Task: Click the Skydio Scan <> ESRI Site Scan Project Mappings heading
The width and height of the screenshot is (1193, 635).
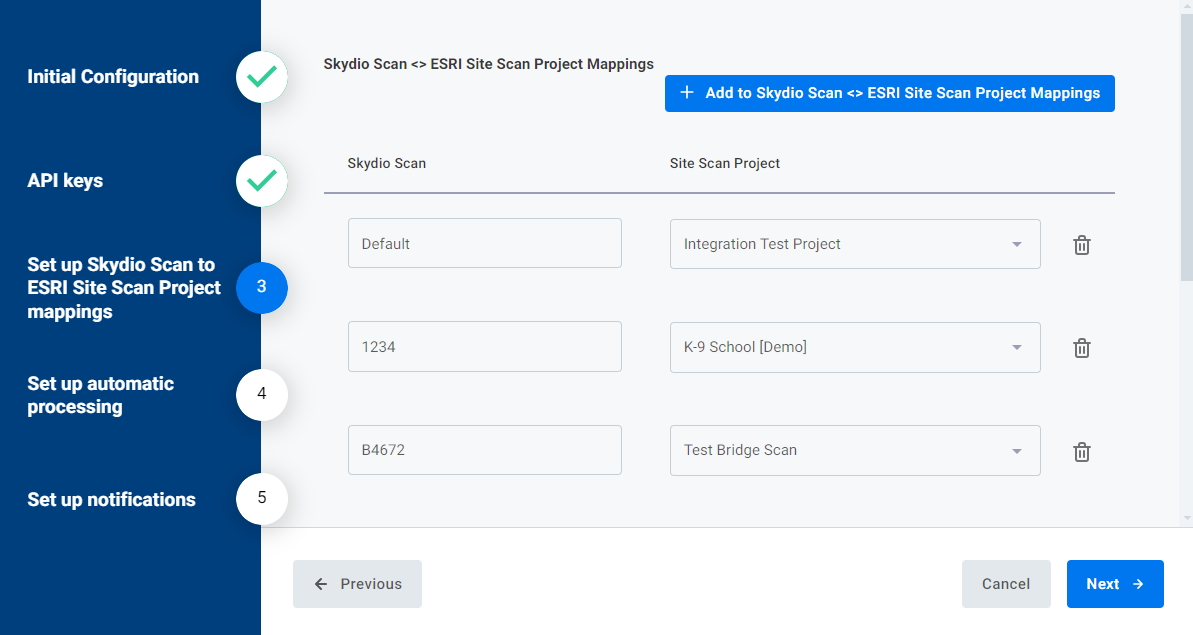Action: point(488,64)
